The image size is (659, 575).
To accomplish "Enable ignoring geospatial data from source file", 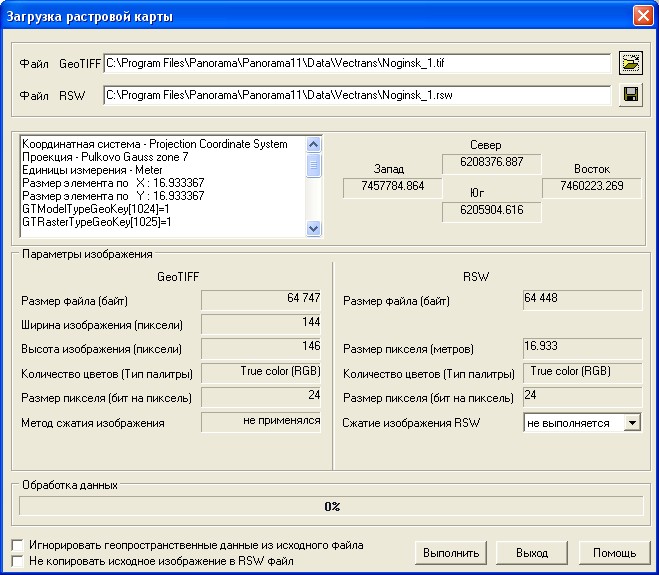I will click(17, 545).
